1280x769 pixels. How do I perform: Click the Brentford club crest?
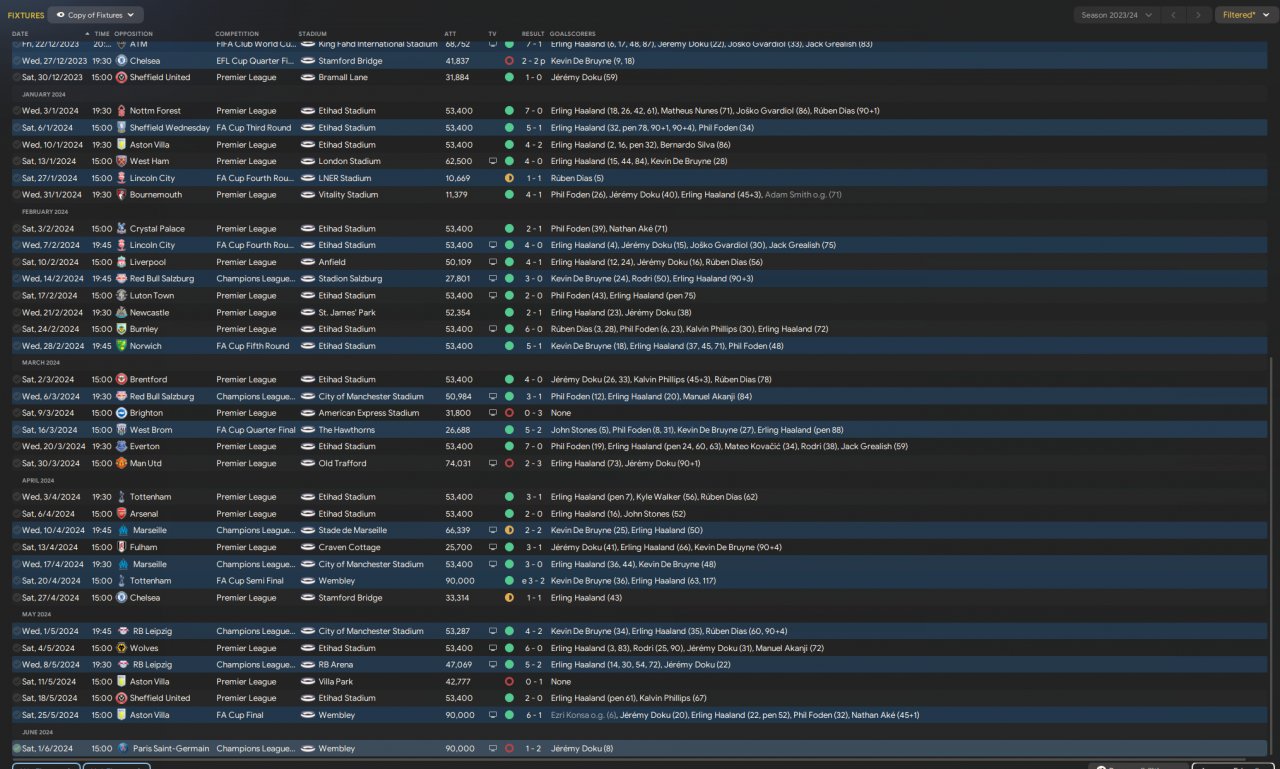pyautogui.click(x=121, y=380)
